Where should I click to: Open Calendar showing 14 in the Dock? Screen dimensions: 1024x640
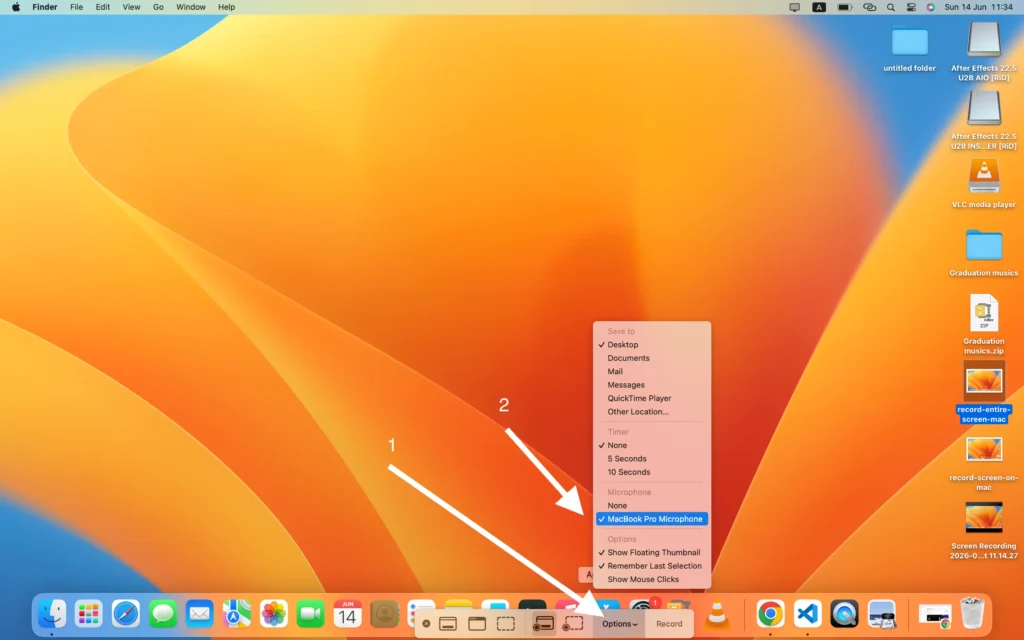(x=347, y=614)
